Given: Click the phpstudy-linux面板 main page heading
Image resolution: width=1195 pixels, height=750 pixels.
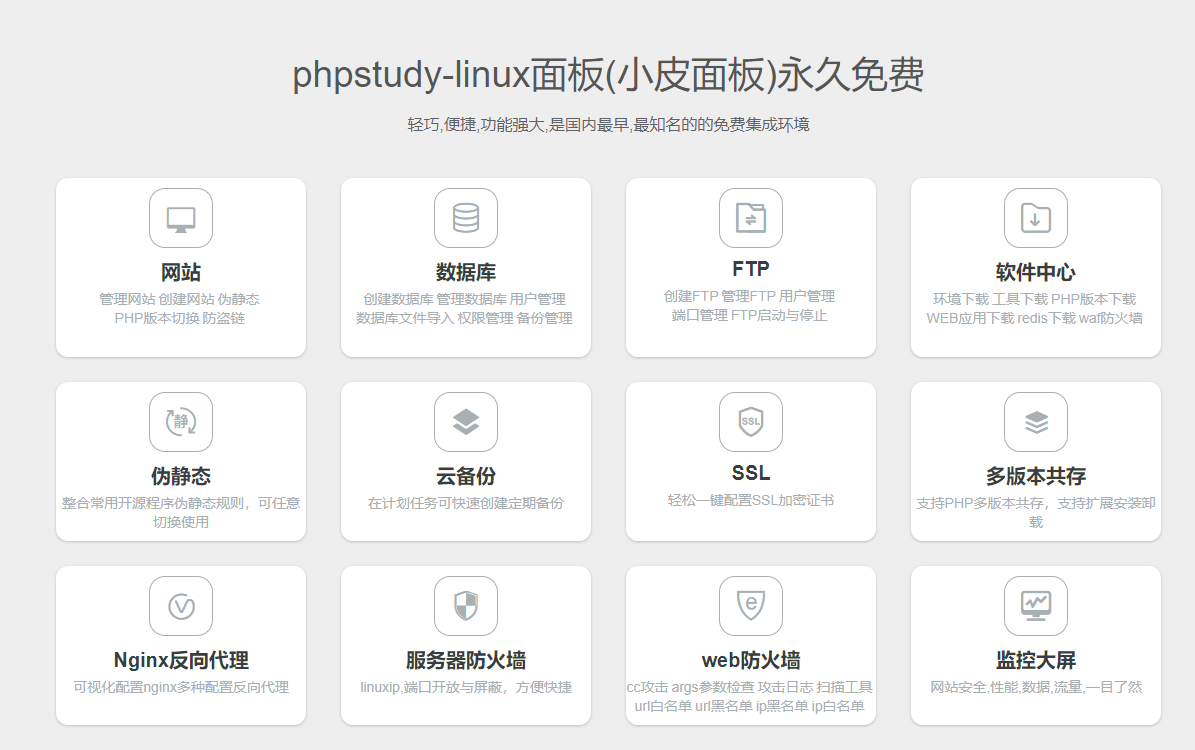Looking at the screenshot, I should (608, 76).
